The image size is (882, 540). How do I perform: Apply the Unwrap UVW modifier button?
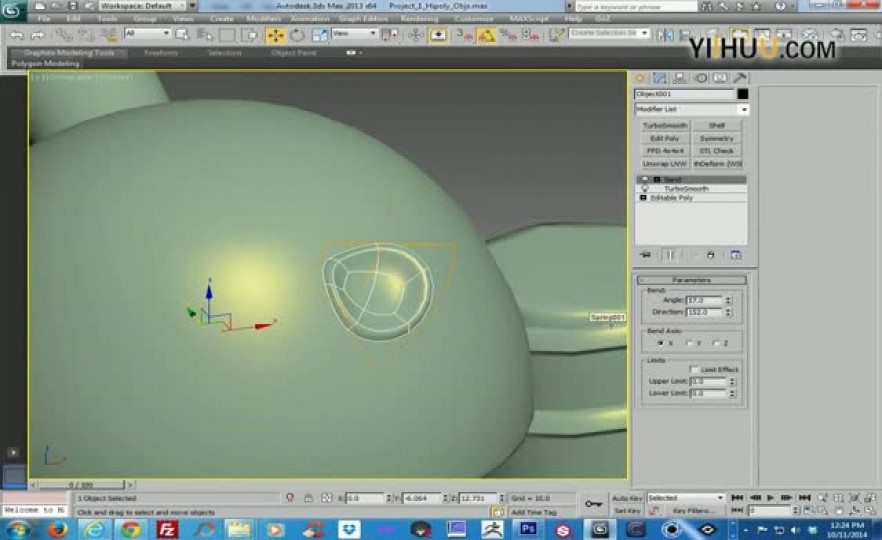point(665,164)
